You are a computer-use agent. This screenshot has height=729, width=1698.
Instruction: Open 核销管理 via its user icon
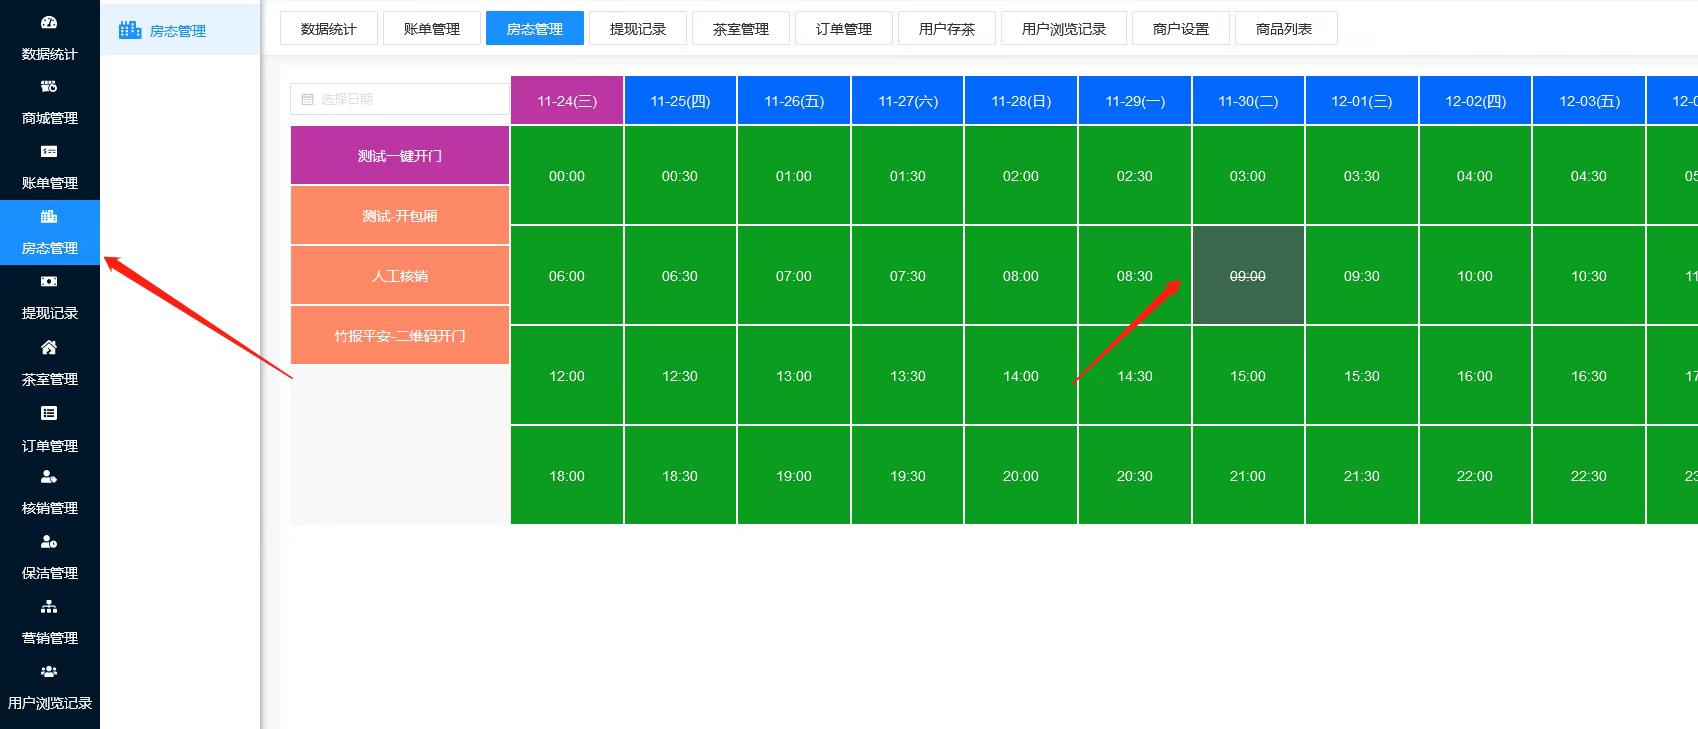click(x=49, y=477)
